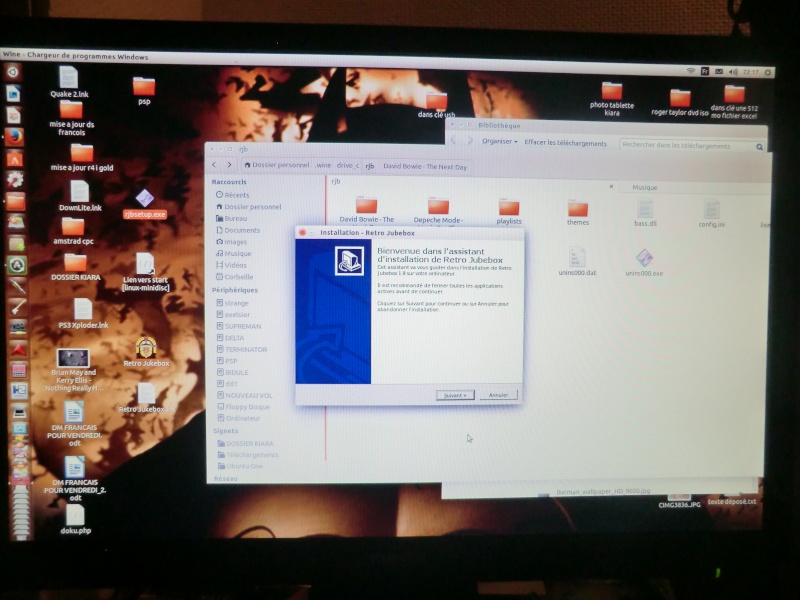Open the 'David Bowie - The' folder in rjb
The height and width of the screenshot is (600, 800).
tap(367, 210)
